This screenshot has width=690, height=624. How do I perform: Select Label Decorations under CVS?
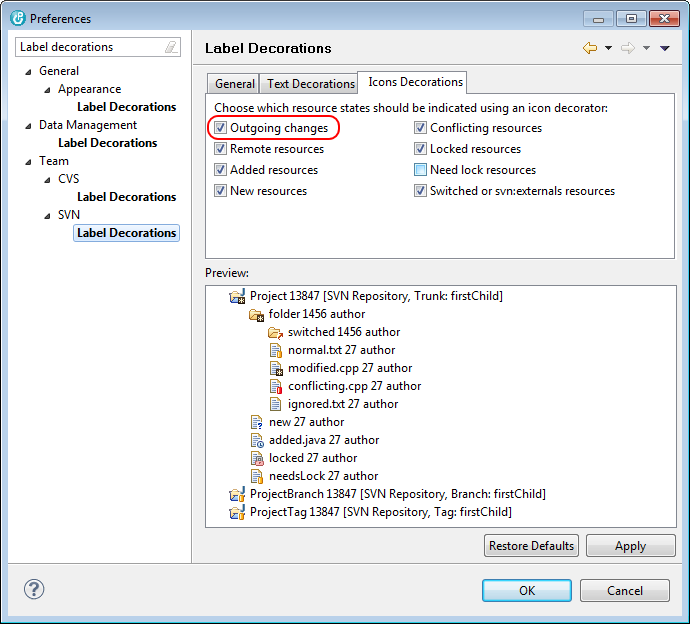pos(126,197)
